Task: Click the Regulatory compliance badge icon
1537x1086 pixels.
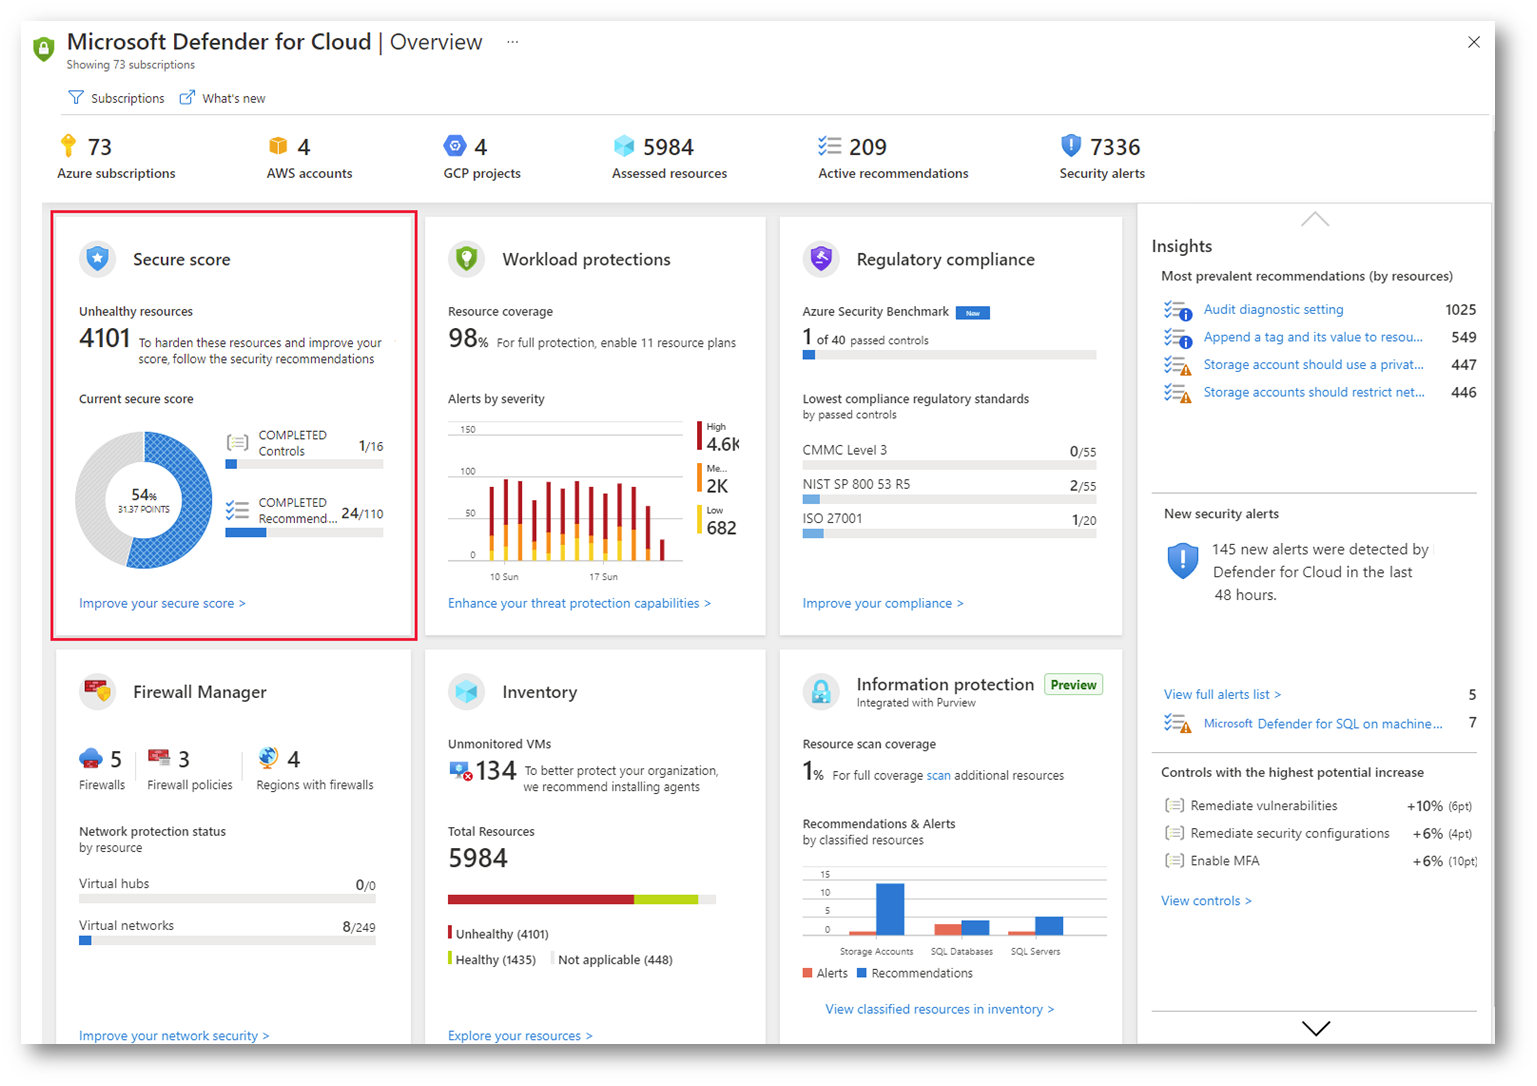Action: [x=821, y=259]
